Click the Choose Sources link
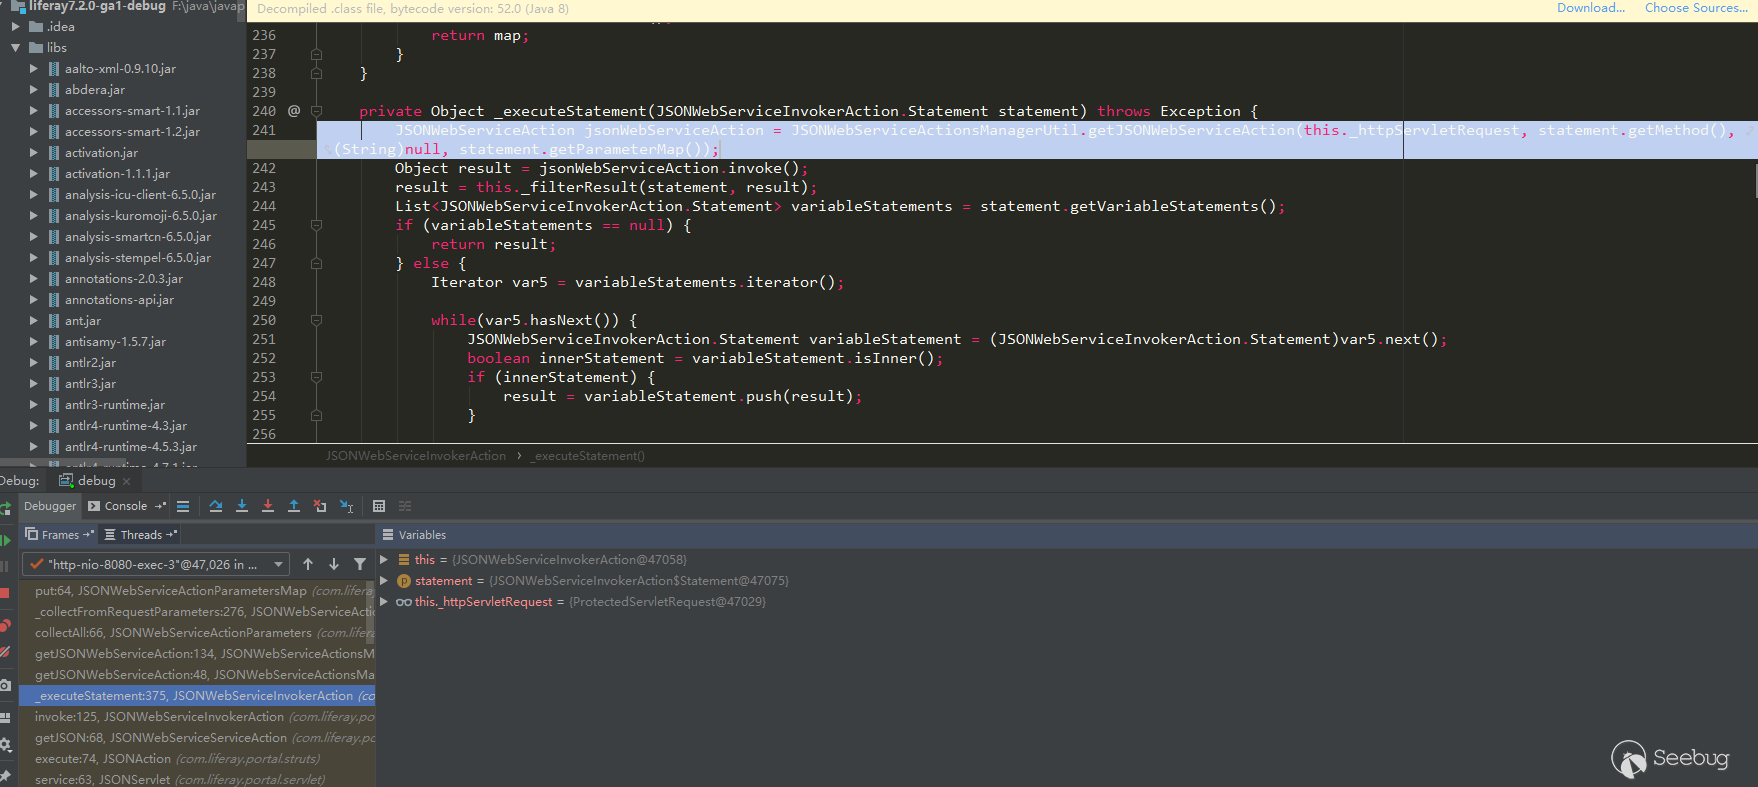Image resolution: width=1758 pixels, height=787 pixels. pos(1696,8)
